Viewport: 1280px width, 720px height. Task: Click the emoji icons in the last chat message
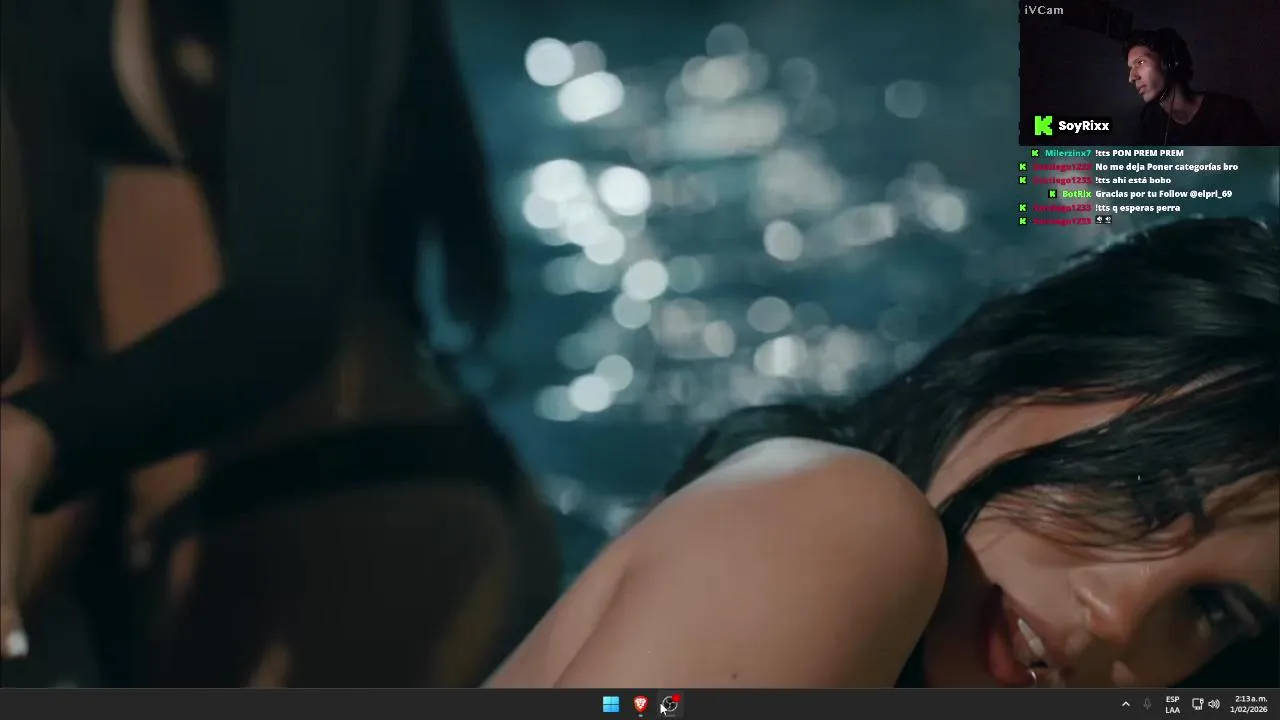(x=1103, y=220)
